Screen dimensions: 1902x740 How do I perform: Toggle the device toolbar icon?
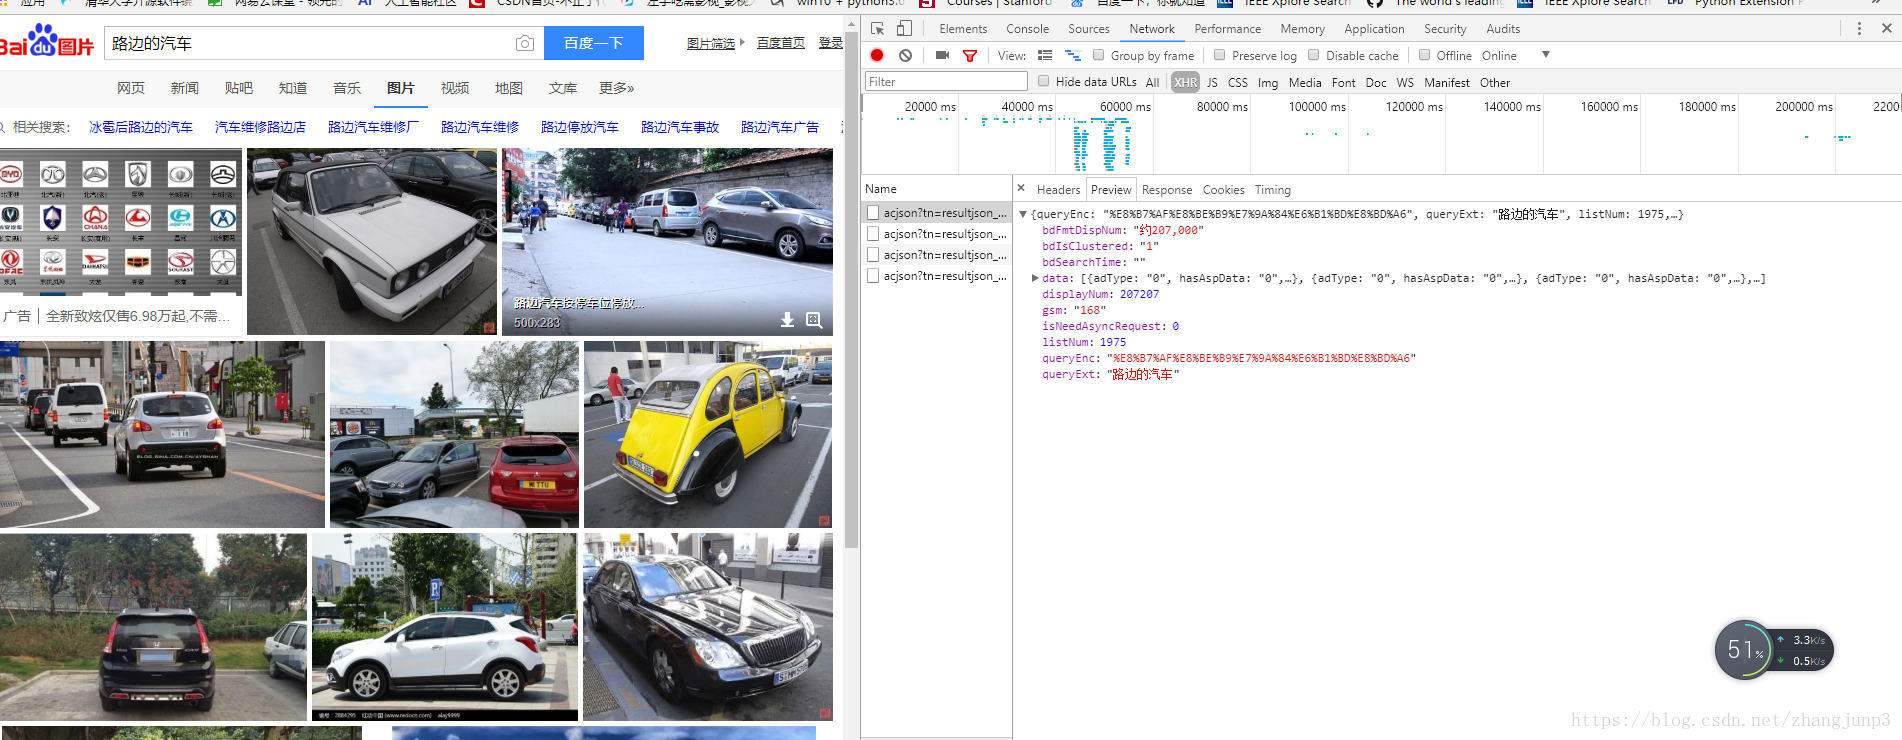click(x=904, y=29)
